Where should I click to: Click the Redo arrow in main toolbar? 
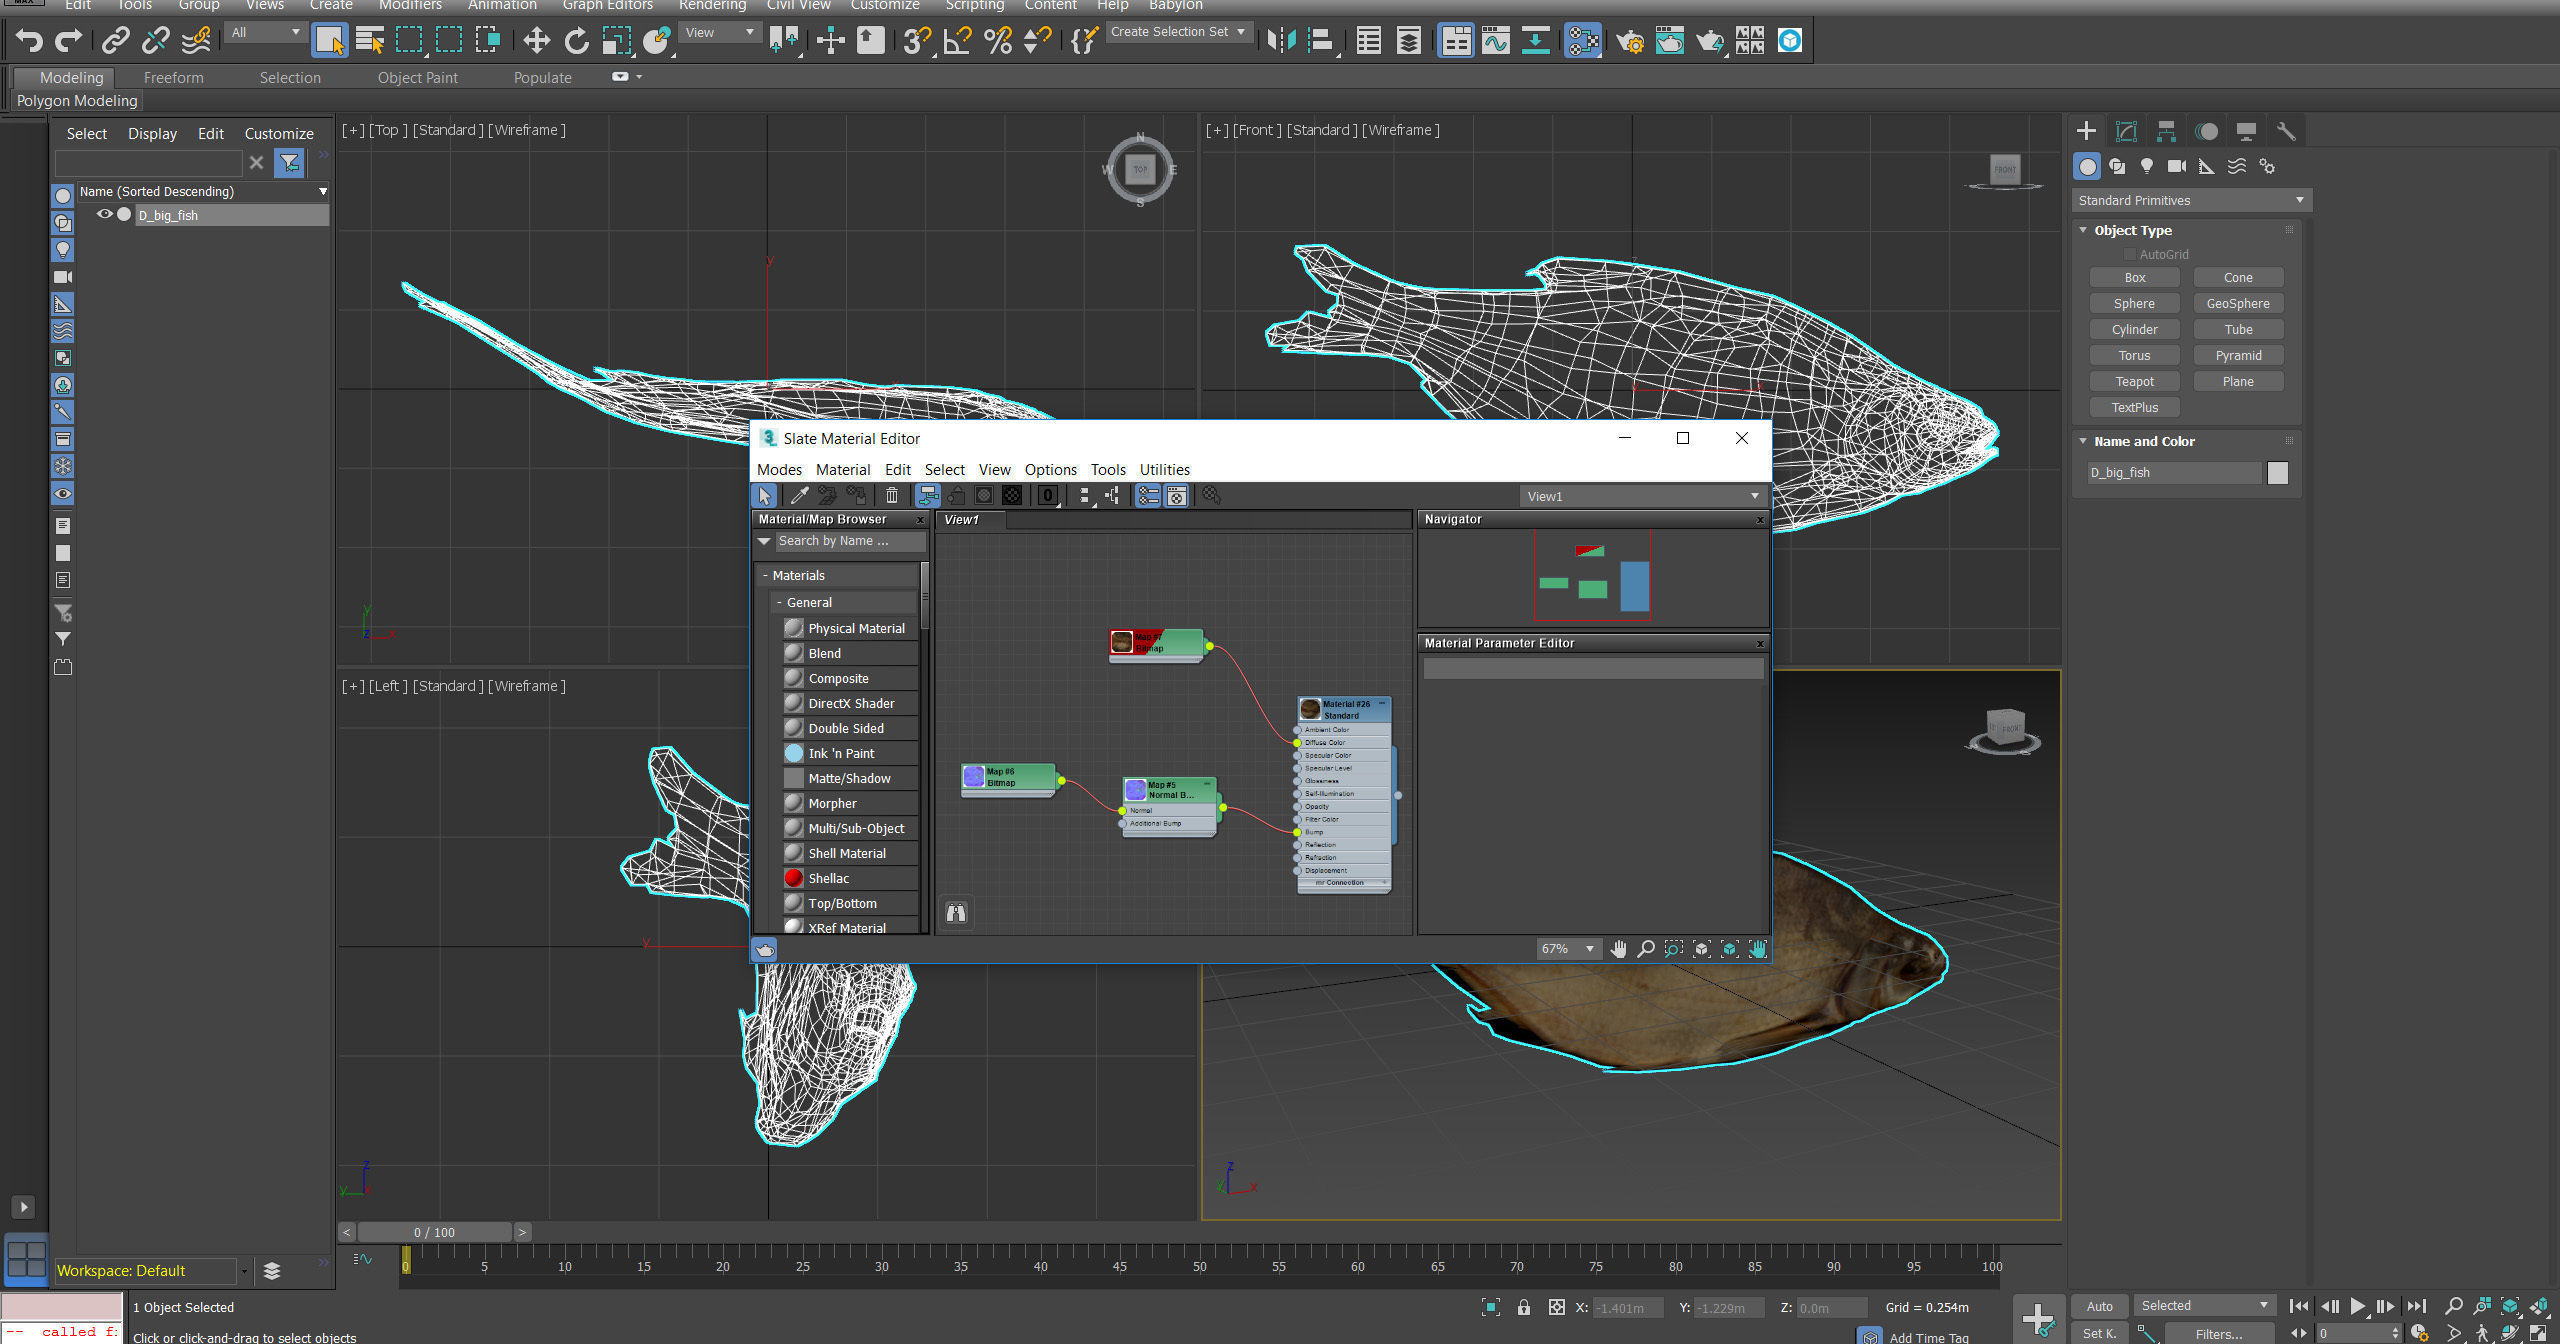[69, 41]
